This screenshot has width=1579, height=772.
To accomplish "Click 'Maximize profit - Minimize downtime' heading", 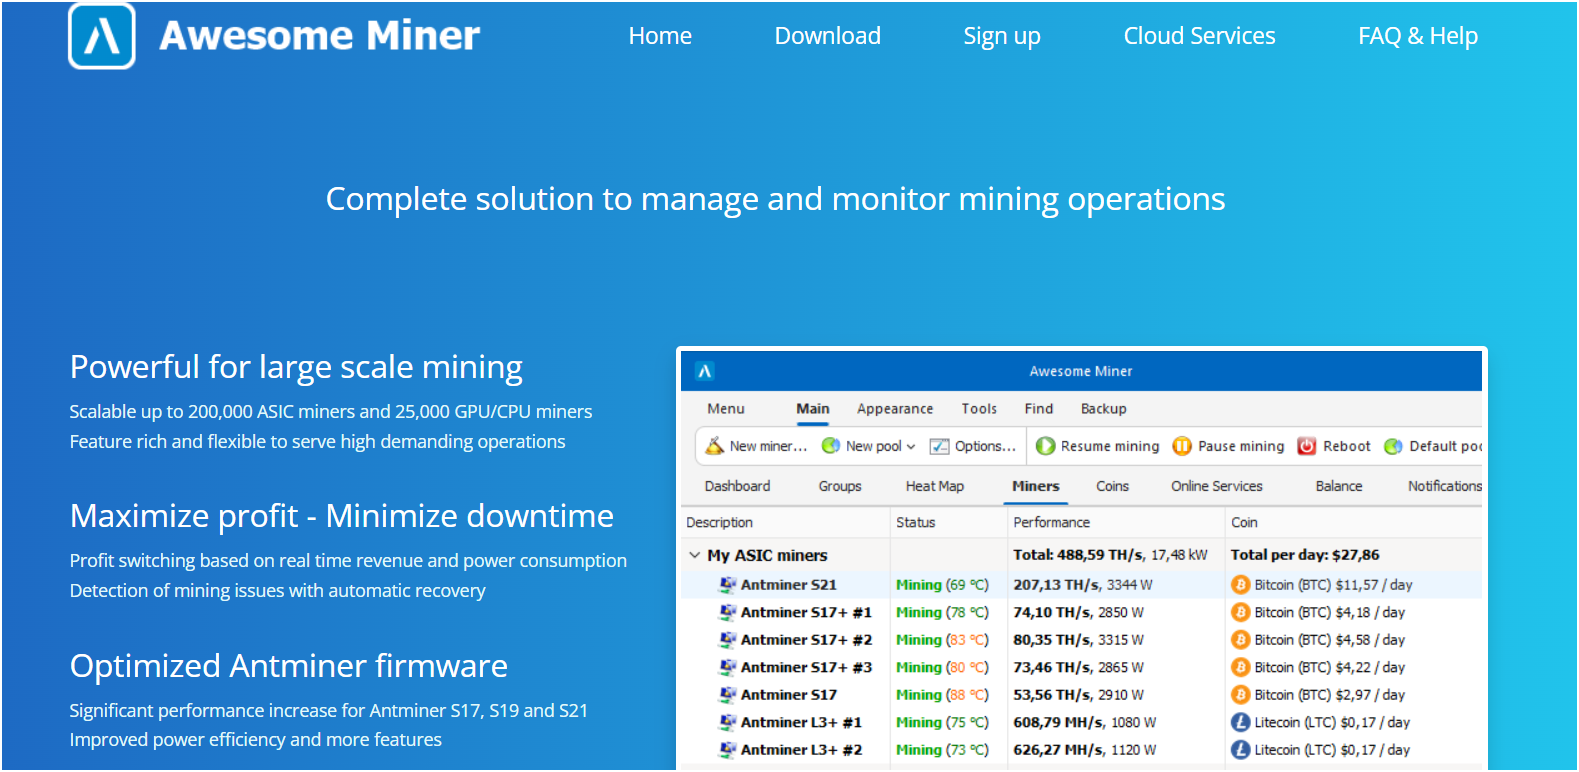I will pyautogui.click(x=342, y=517).
